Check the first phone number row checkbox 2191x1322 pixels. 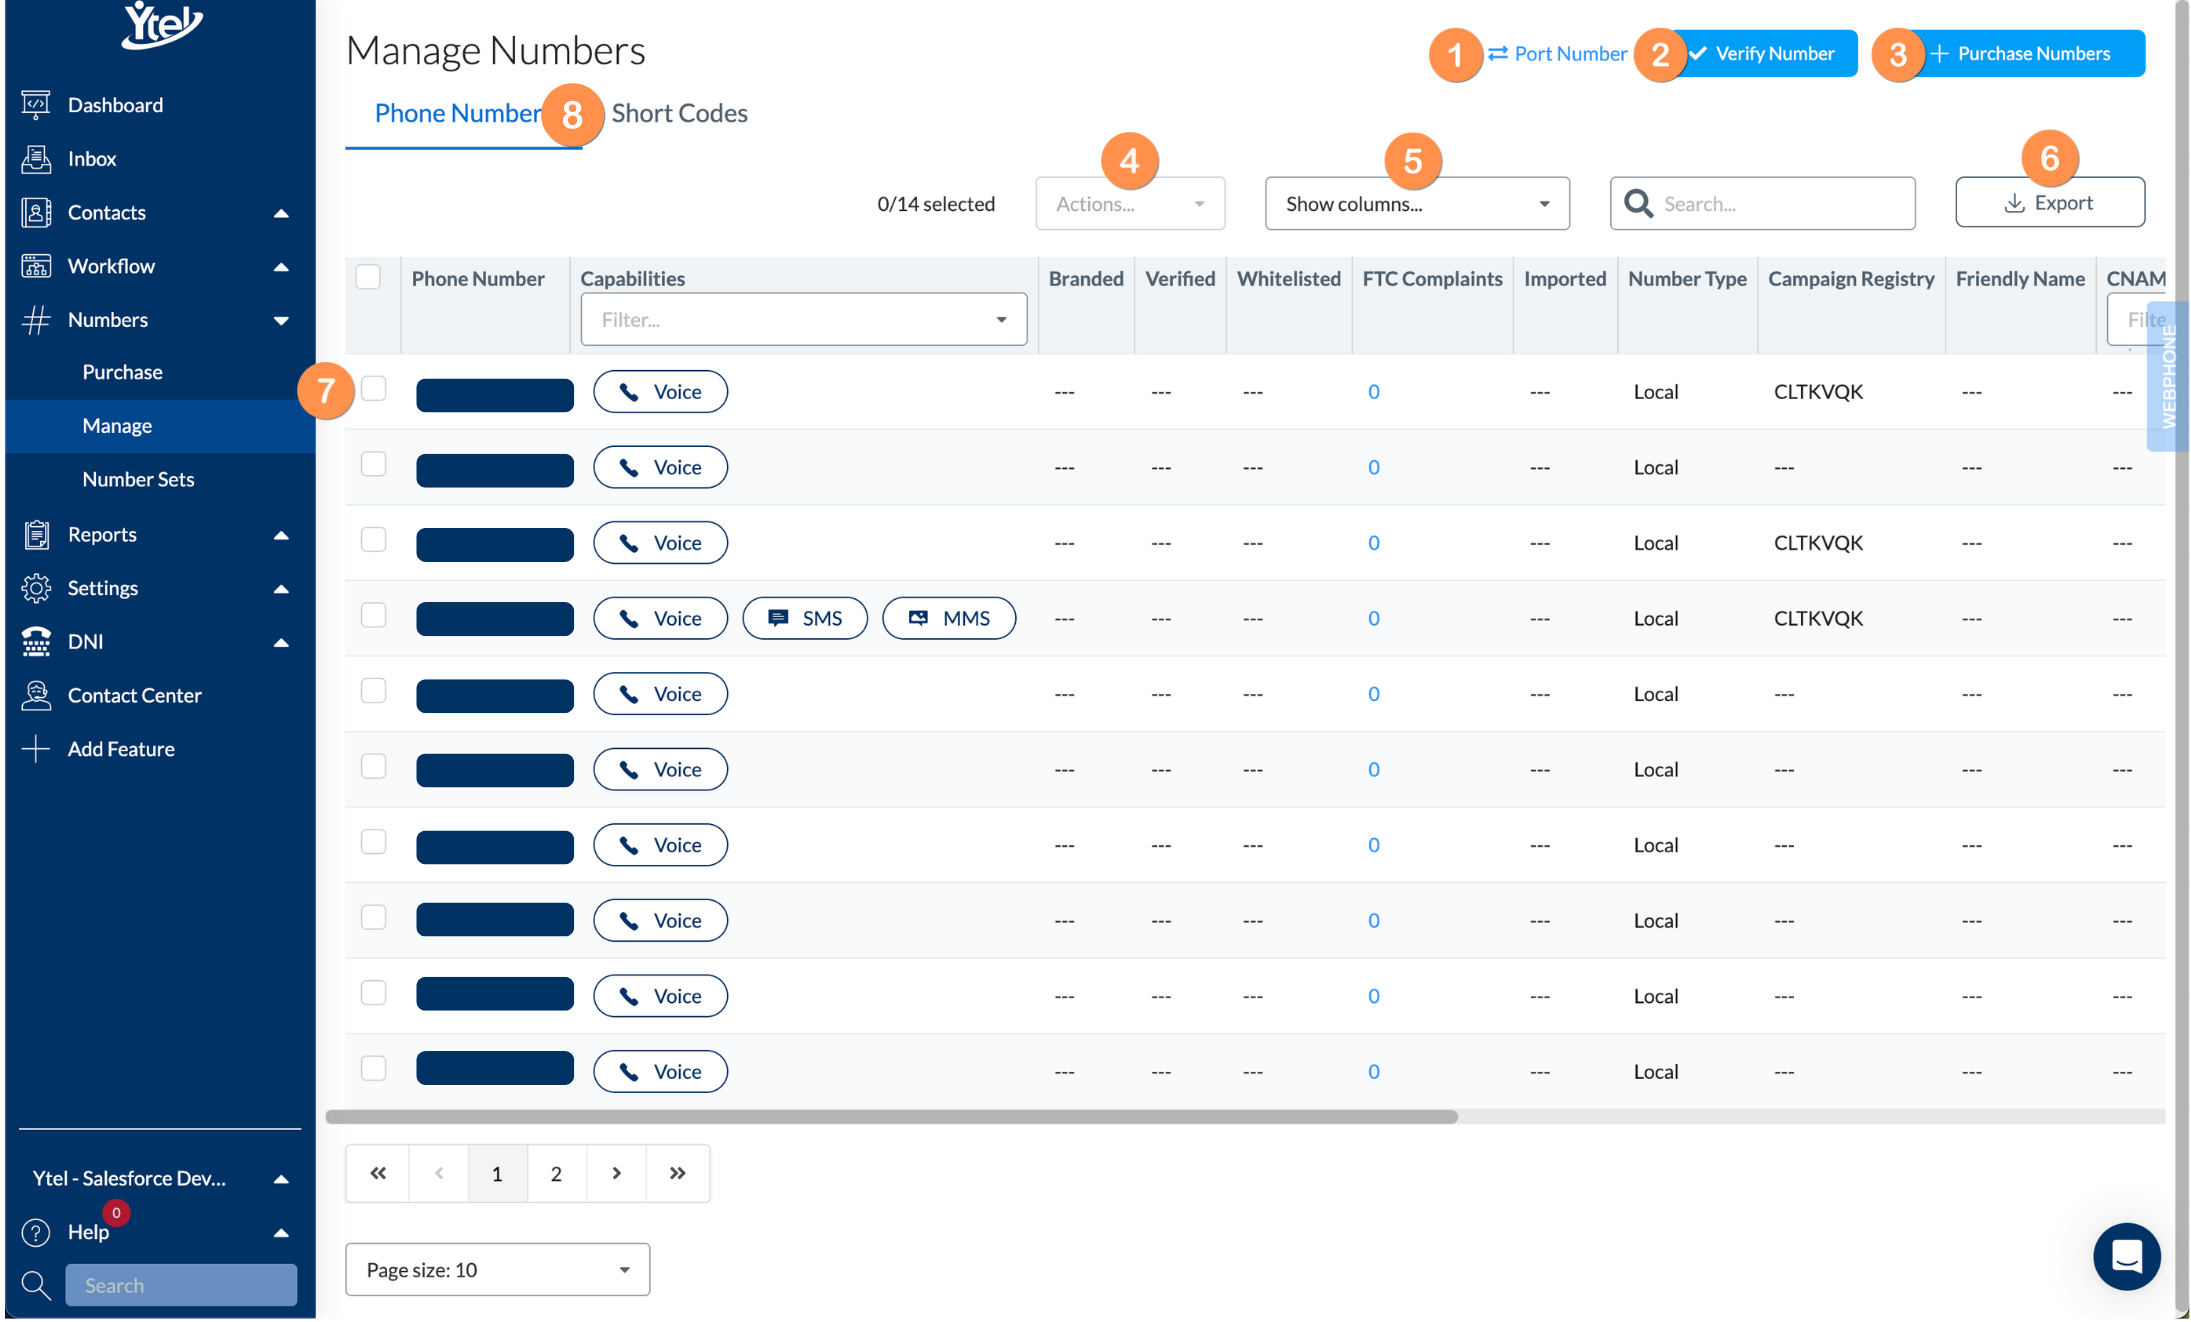click(374, 389)
